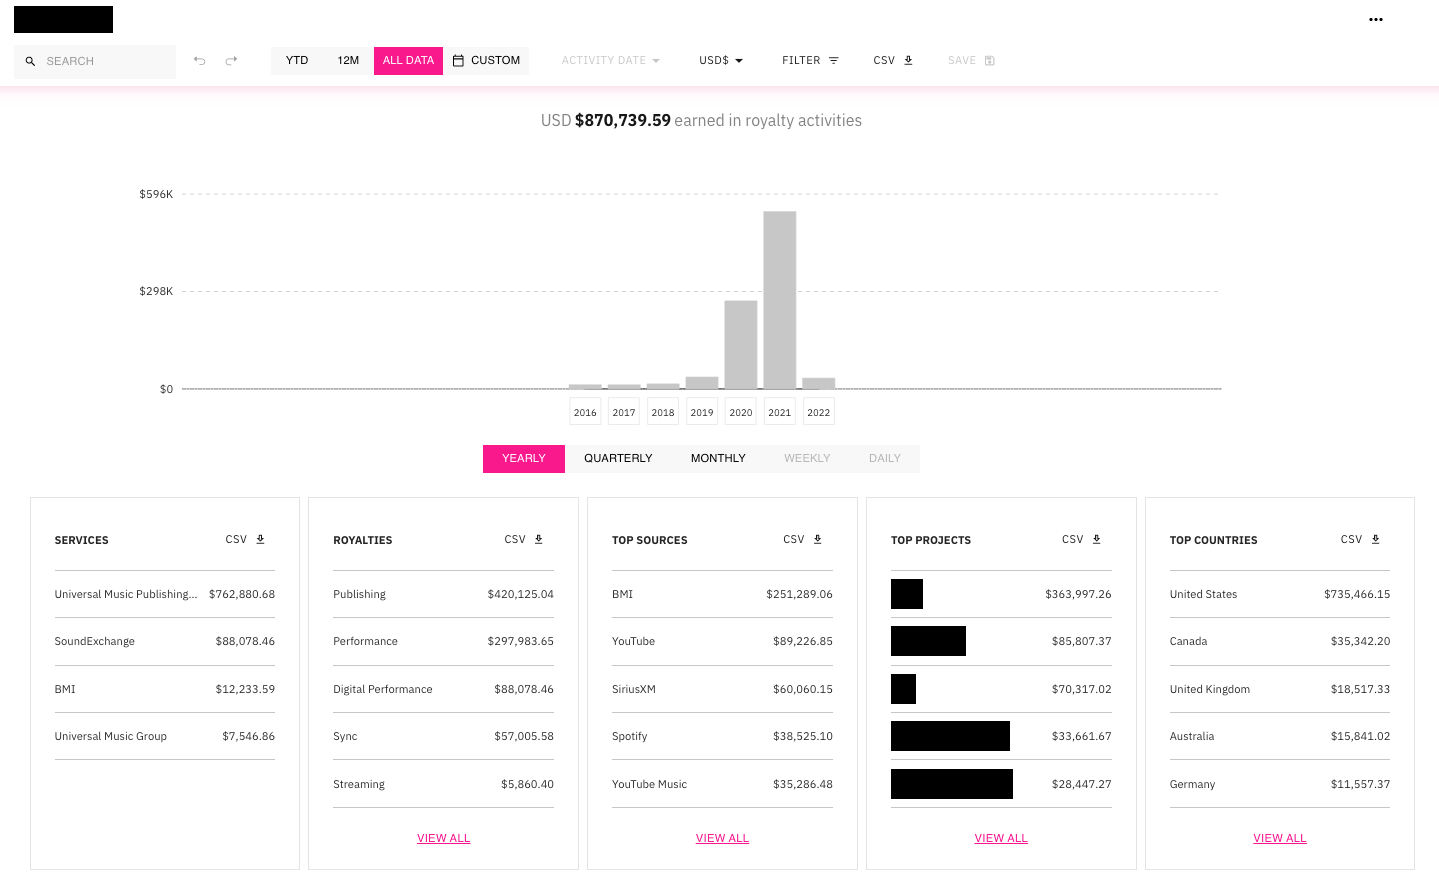Select the 12M date range tab
Image resolution: width=1439 pixels, height=887 pixels.
348,61
